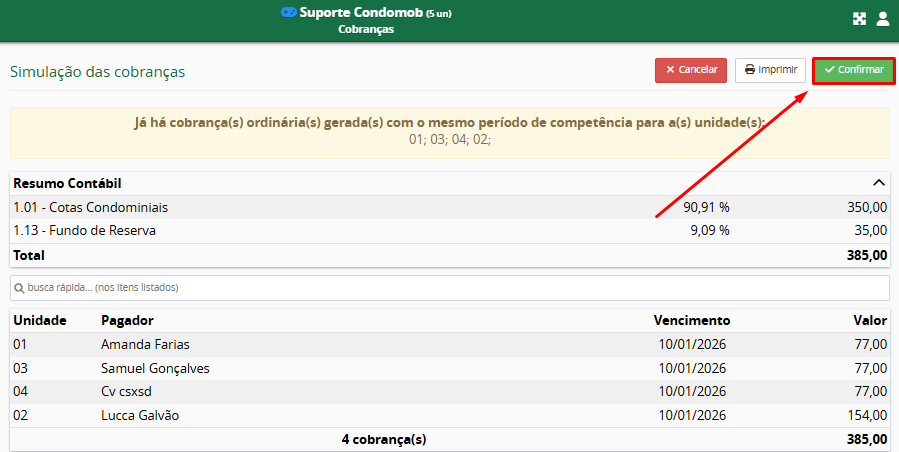Click the magnifier icon in quick search

(x=19, y=288)
